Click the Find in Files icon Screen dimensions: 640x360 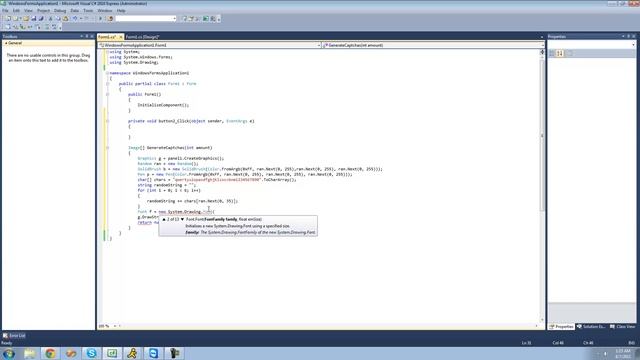pyautogui.click(x=110, y=19)
